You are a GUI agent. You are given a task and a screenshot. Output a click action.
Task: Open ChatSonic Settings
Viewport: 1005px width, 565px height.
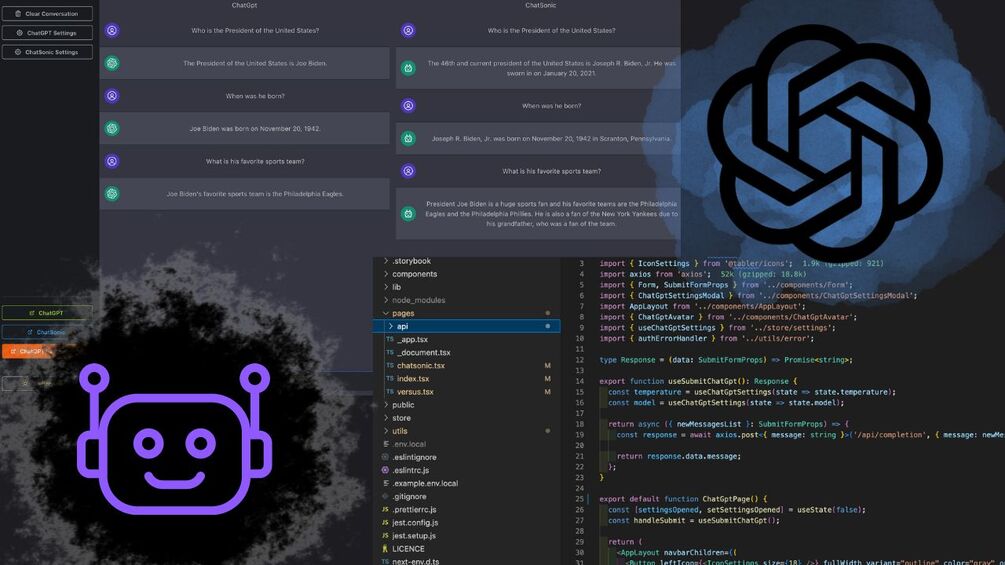[x=47, y=52]
